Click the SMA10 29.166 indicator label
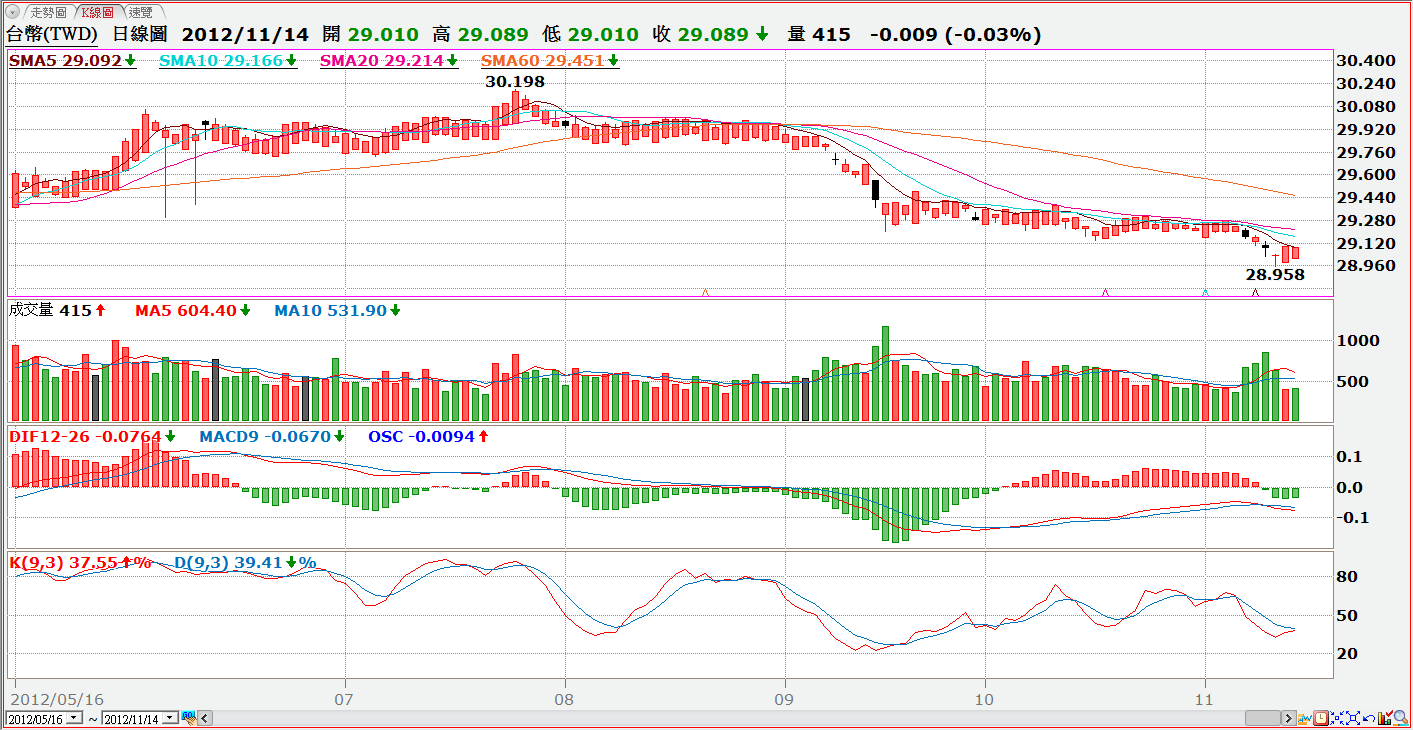This screenshot has width=1413, height=730. [x=228, y=61]
